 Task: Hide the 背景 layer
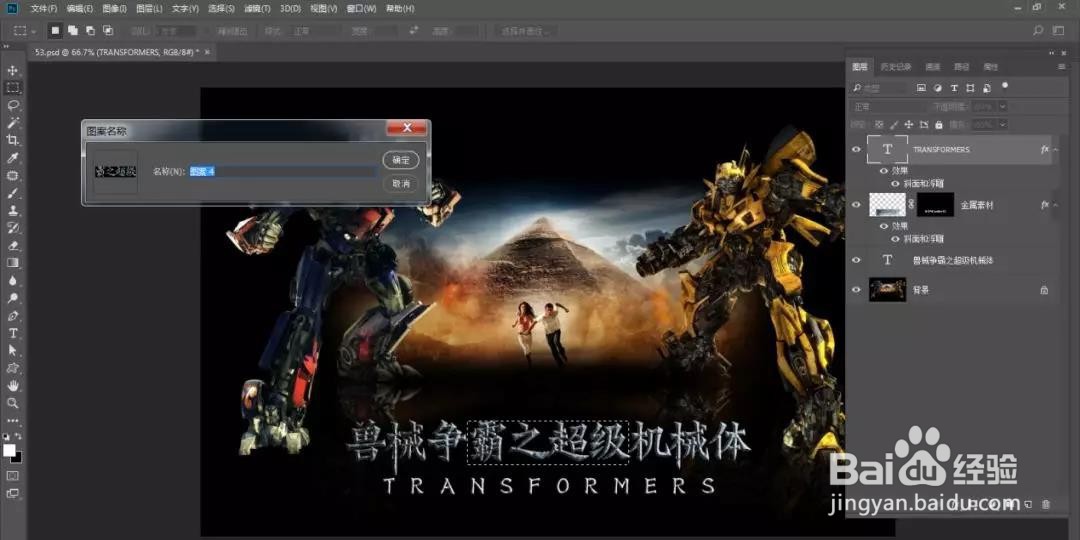(x=856, y=290)
